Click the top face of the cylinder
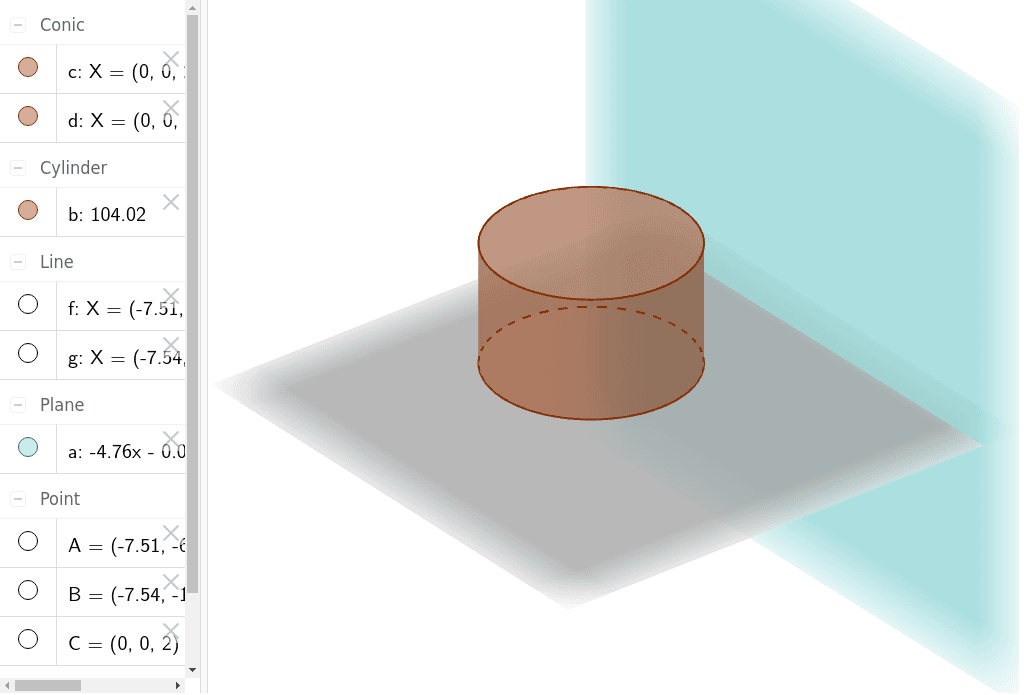The height and width of the screenshot is (695, 1024). [x=590, y=242]
